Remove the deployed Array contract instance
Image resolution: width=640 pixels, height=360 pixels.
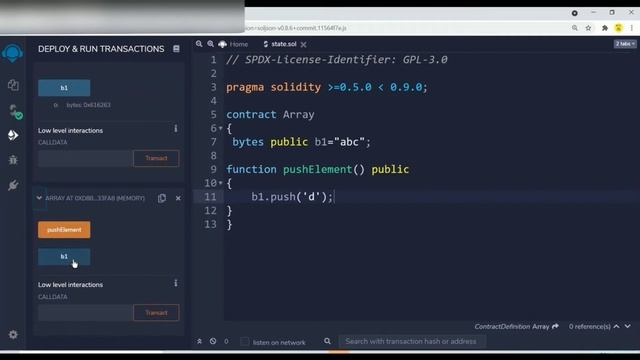(x=178, y=198)
